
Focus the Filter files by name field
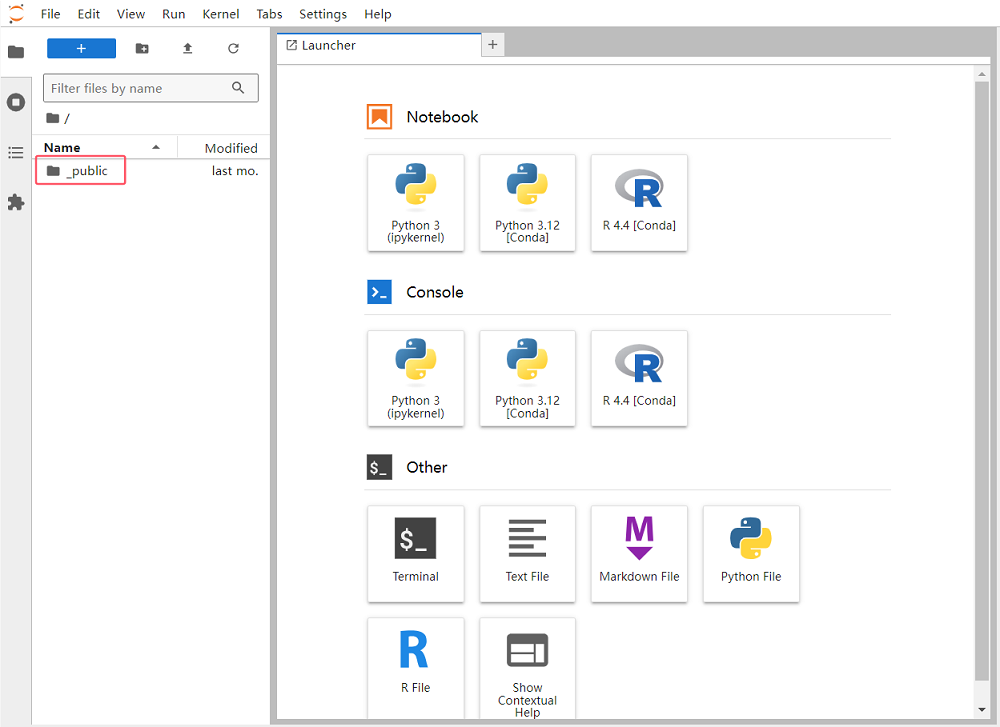pos(151,88)
